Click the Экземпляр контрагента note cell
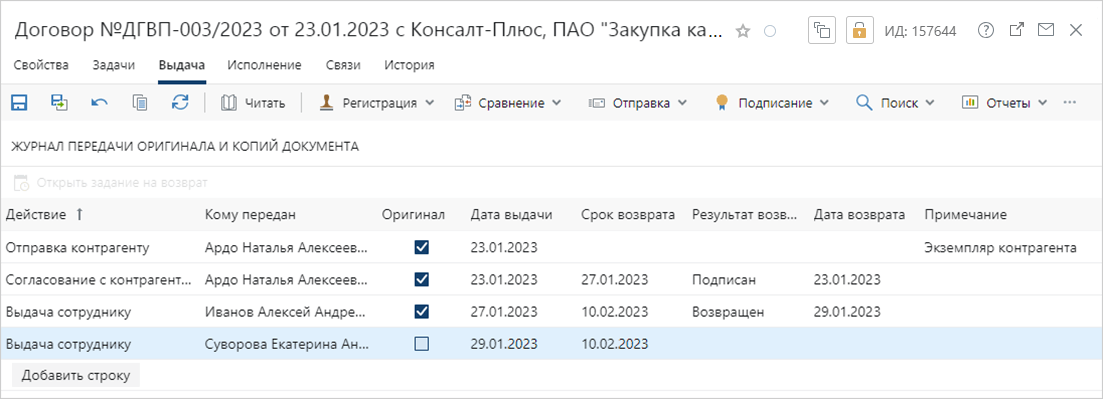The width and height of the screenshot is (1103, 399). pos(1000,248)
